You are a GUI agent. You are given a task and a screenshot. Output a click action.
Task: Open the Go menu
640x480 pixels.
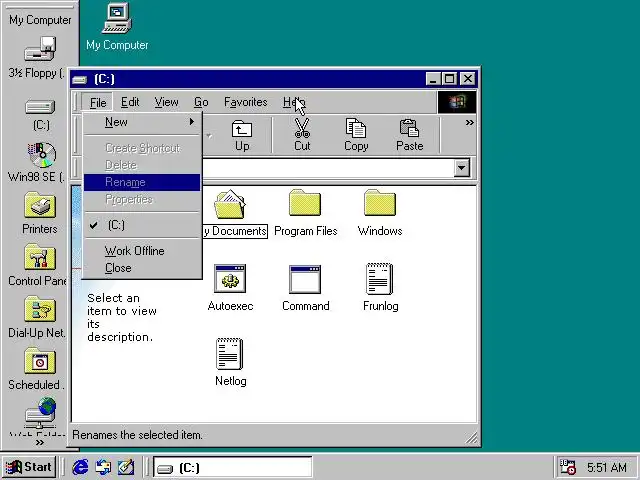201,102
